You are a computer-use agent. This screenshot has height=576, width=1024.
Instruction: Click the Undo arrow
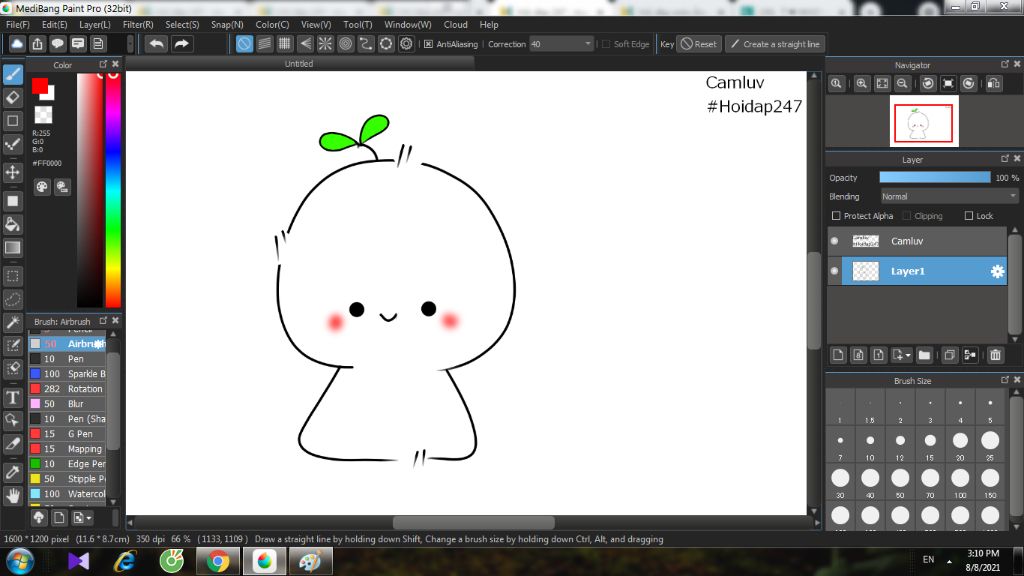tap(156, 44)
